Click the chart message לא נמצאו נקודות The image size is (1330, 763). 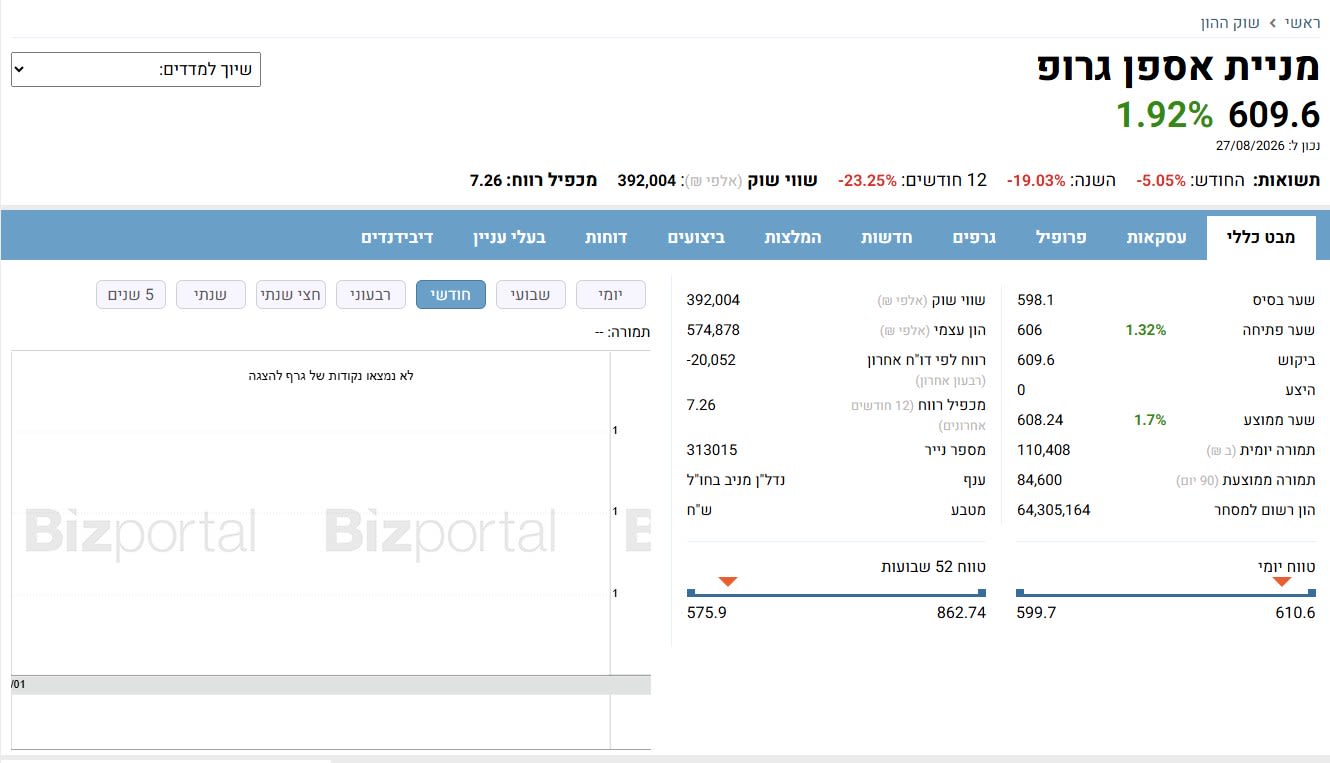coord(331,376)
